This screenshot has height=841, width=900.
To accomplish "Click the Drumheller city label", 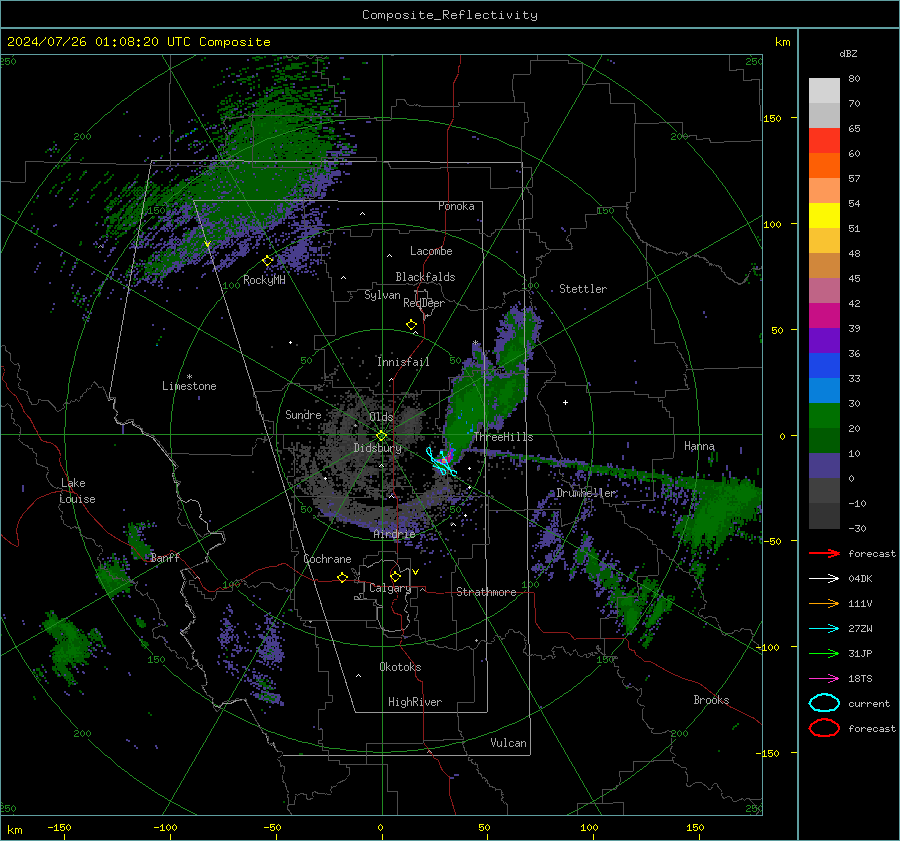I will click(586, 493).
